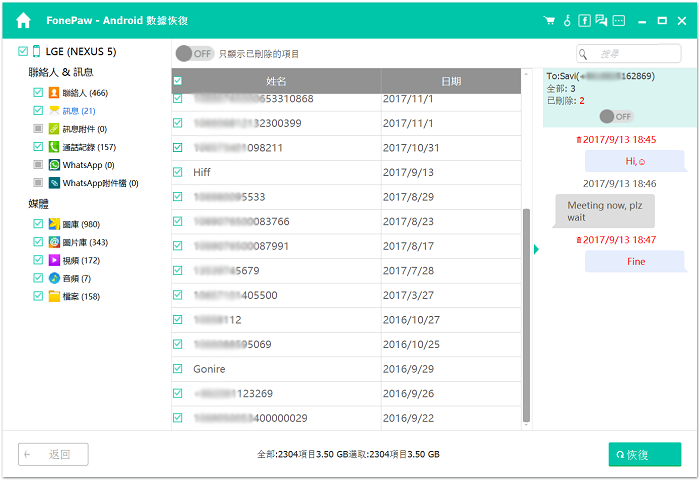This screenshot has width=700, height=480.
Task: Enable 'only show deleted items' toggle
Action: (x=195, y=54)
